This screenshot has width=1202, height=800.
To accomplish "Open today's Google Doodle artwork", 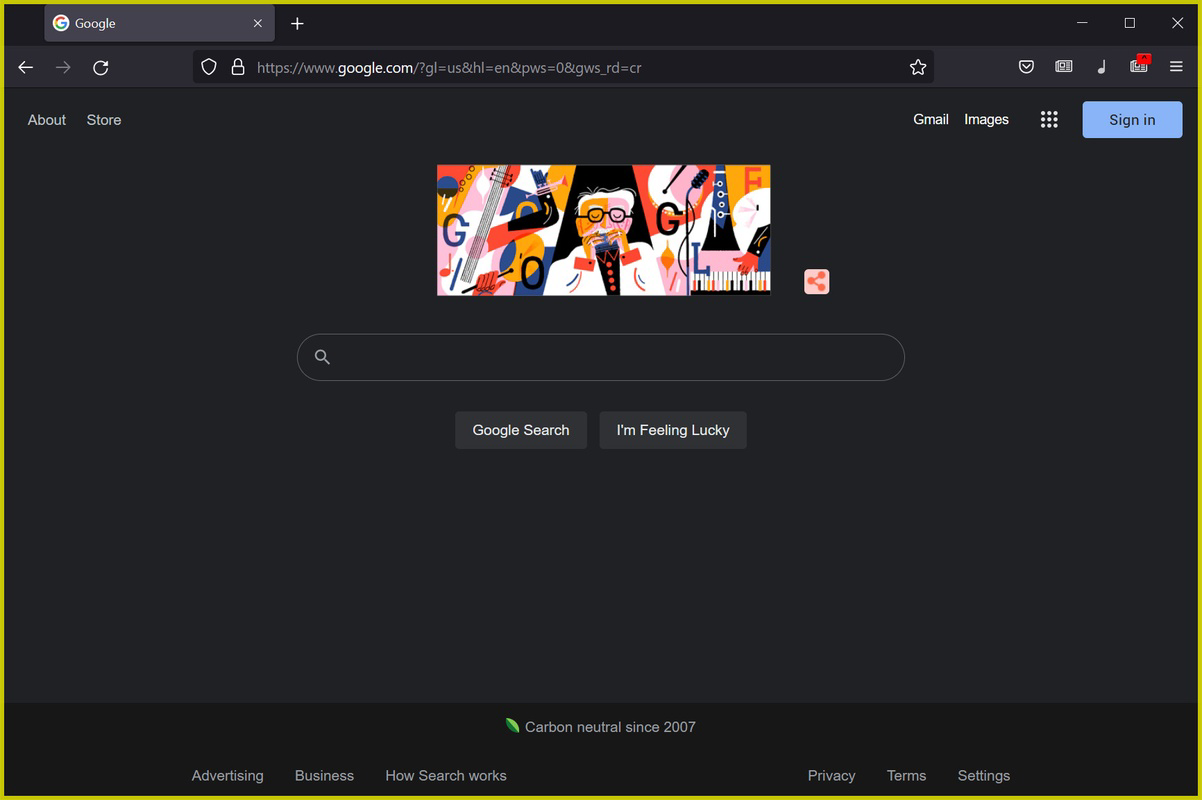I will coord(602,229).
